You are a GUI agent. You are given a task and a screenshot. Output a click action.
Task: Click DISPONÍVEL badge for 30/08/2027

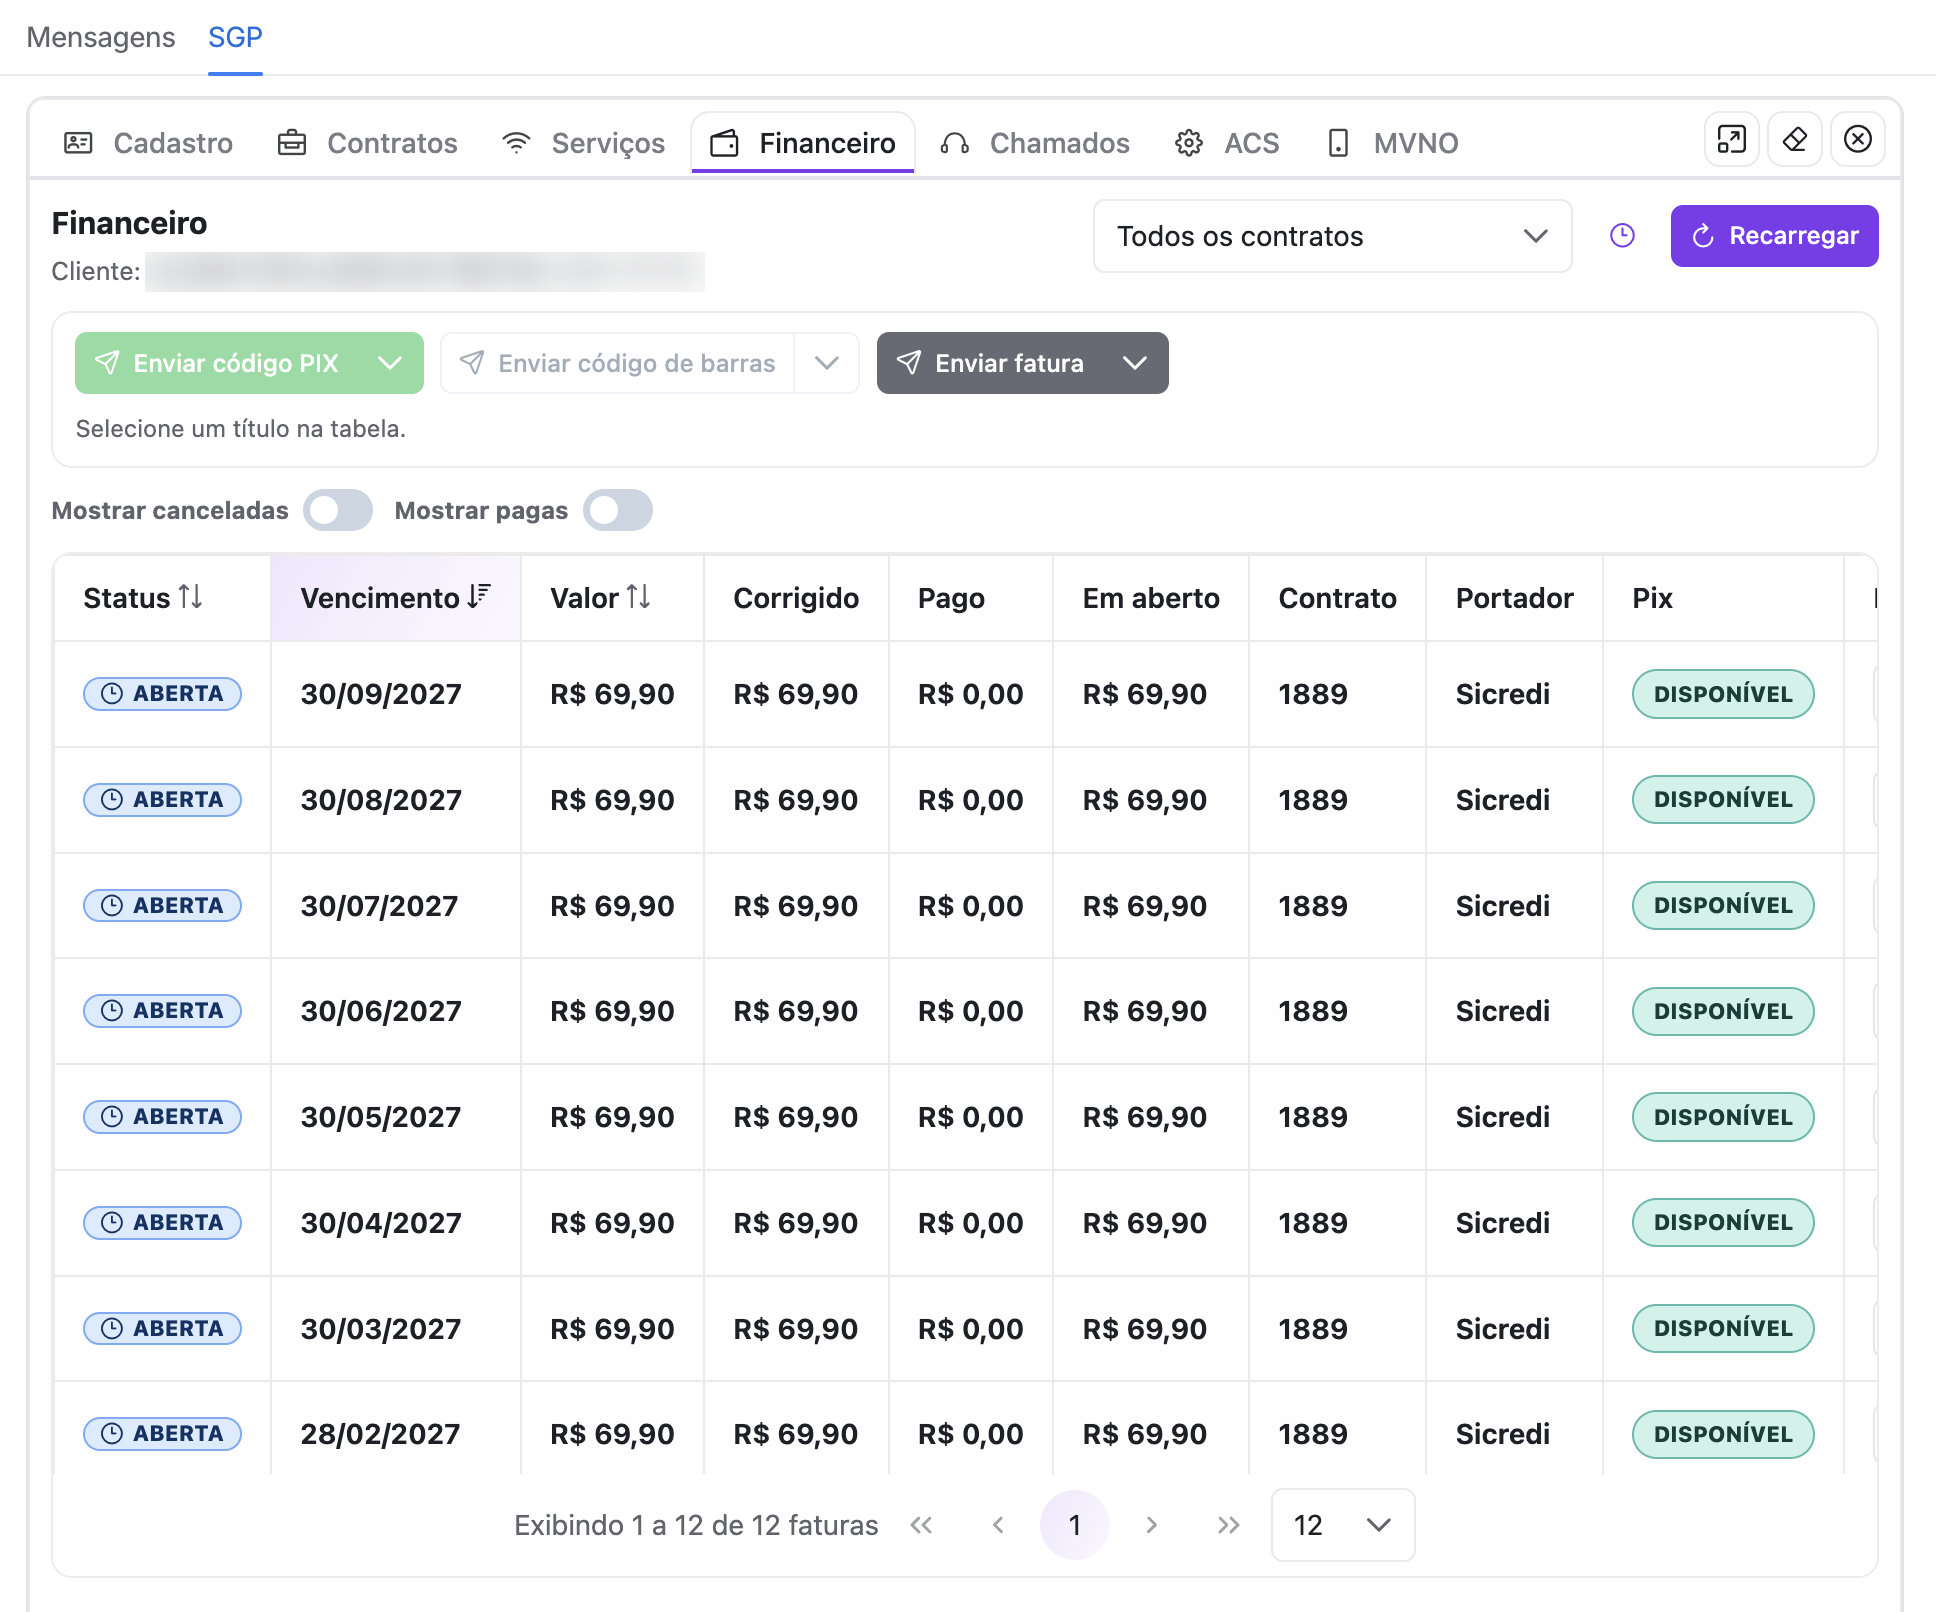1723,800
